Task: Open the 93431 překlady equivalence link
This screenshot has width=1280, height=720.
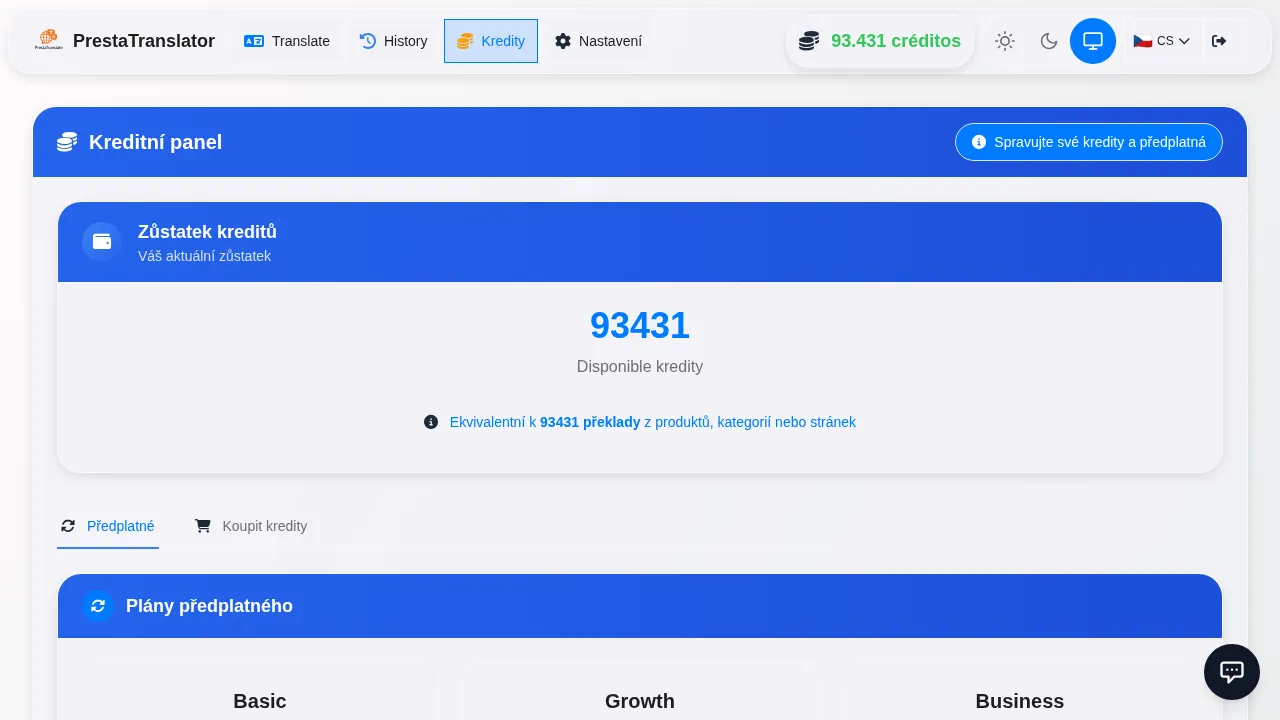Action: (590, 422)
